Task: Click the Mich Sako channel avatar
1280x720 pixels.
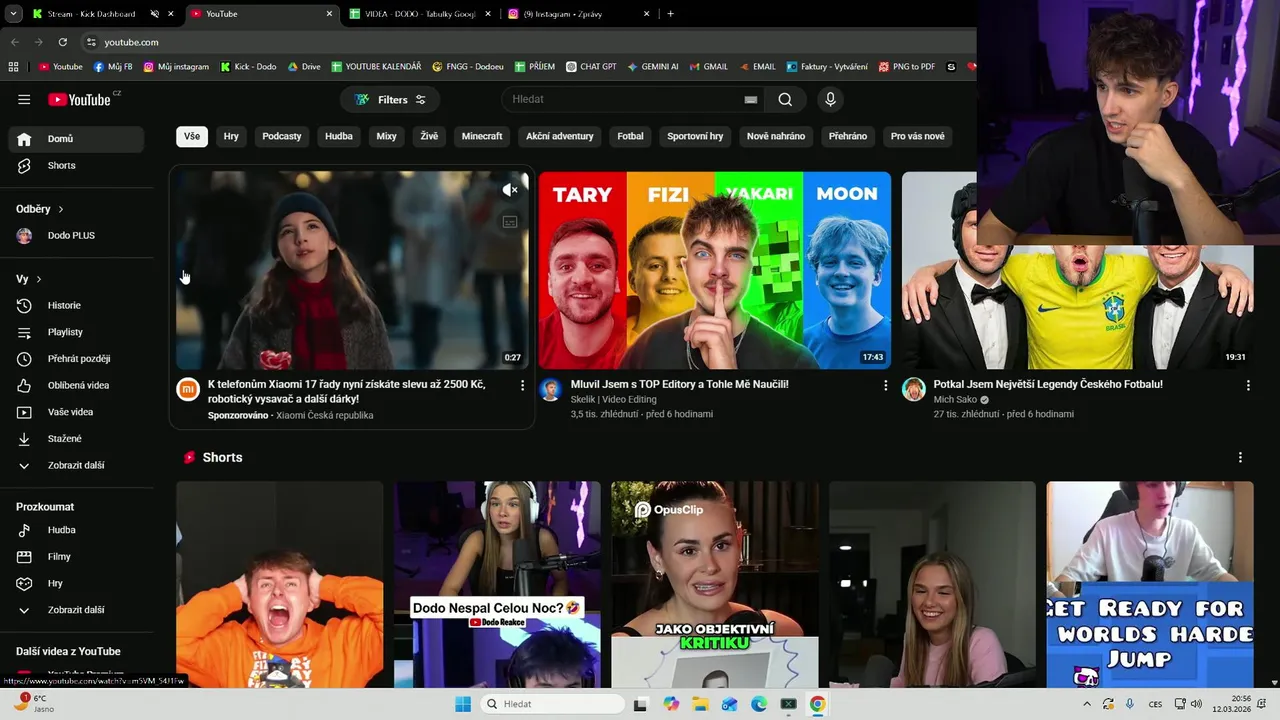Action: pyautogui.click(x=913, y=389)
